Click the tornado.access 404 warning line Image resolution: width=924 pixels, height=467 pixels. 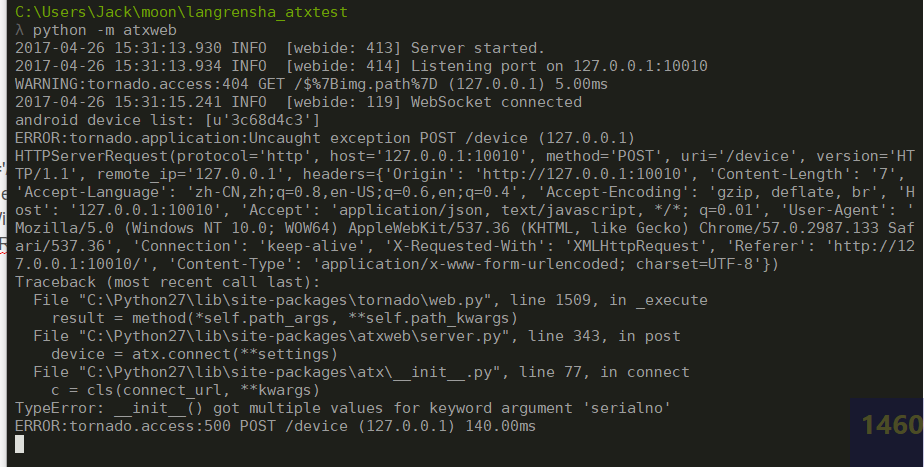pyautogui.click(x=311, y=84)
